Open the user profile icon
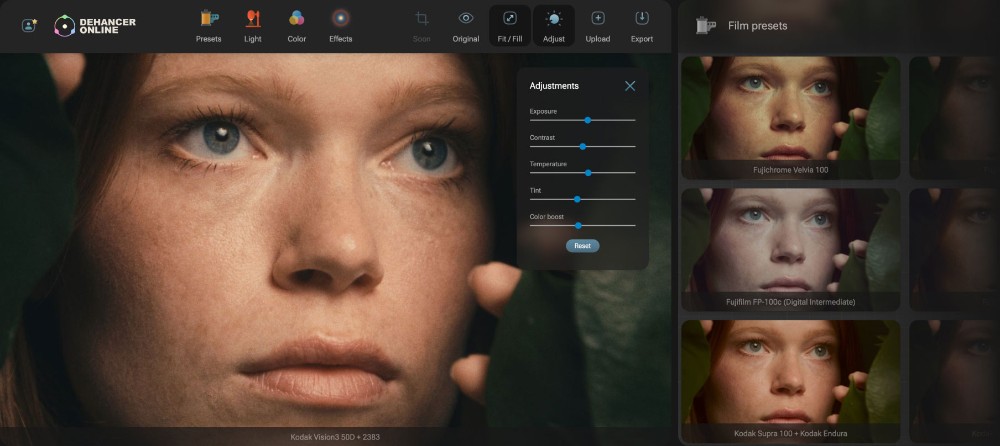Screen dimensions: 1000x446 (29, 24)
